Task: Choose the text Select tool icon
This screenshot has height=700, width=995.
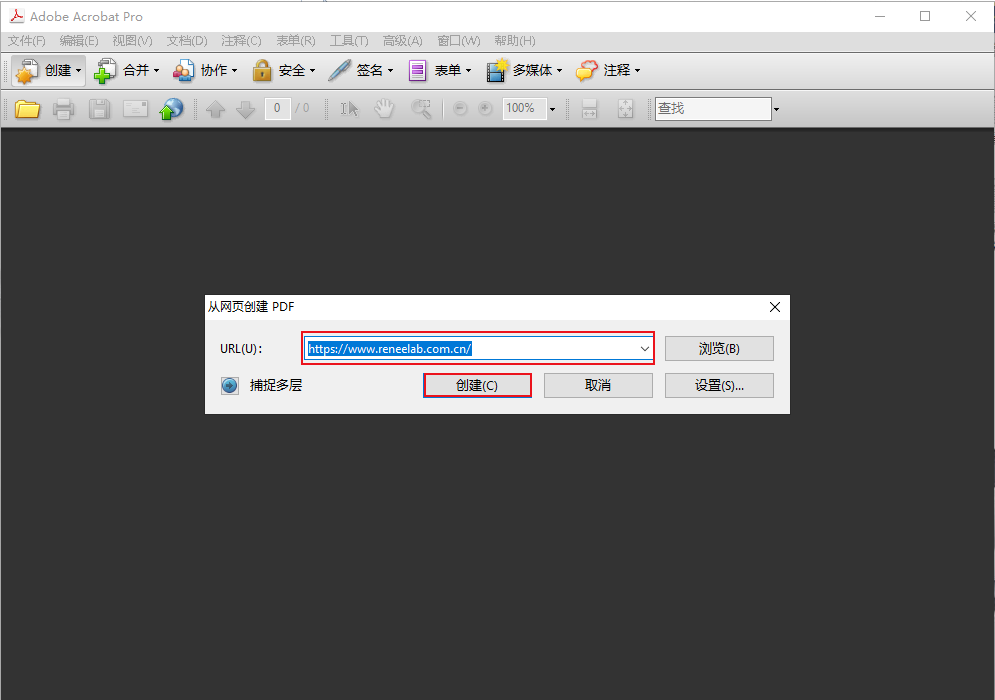Action: tap(349, 109)
